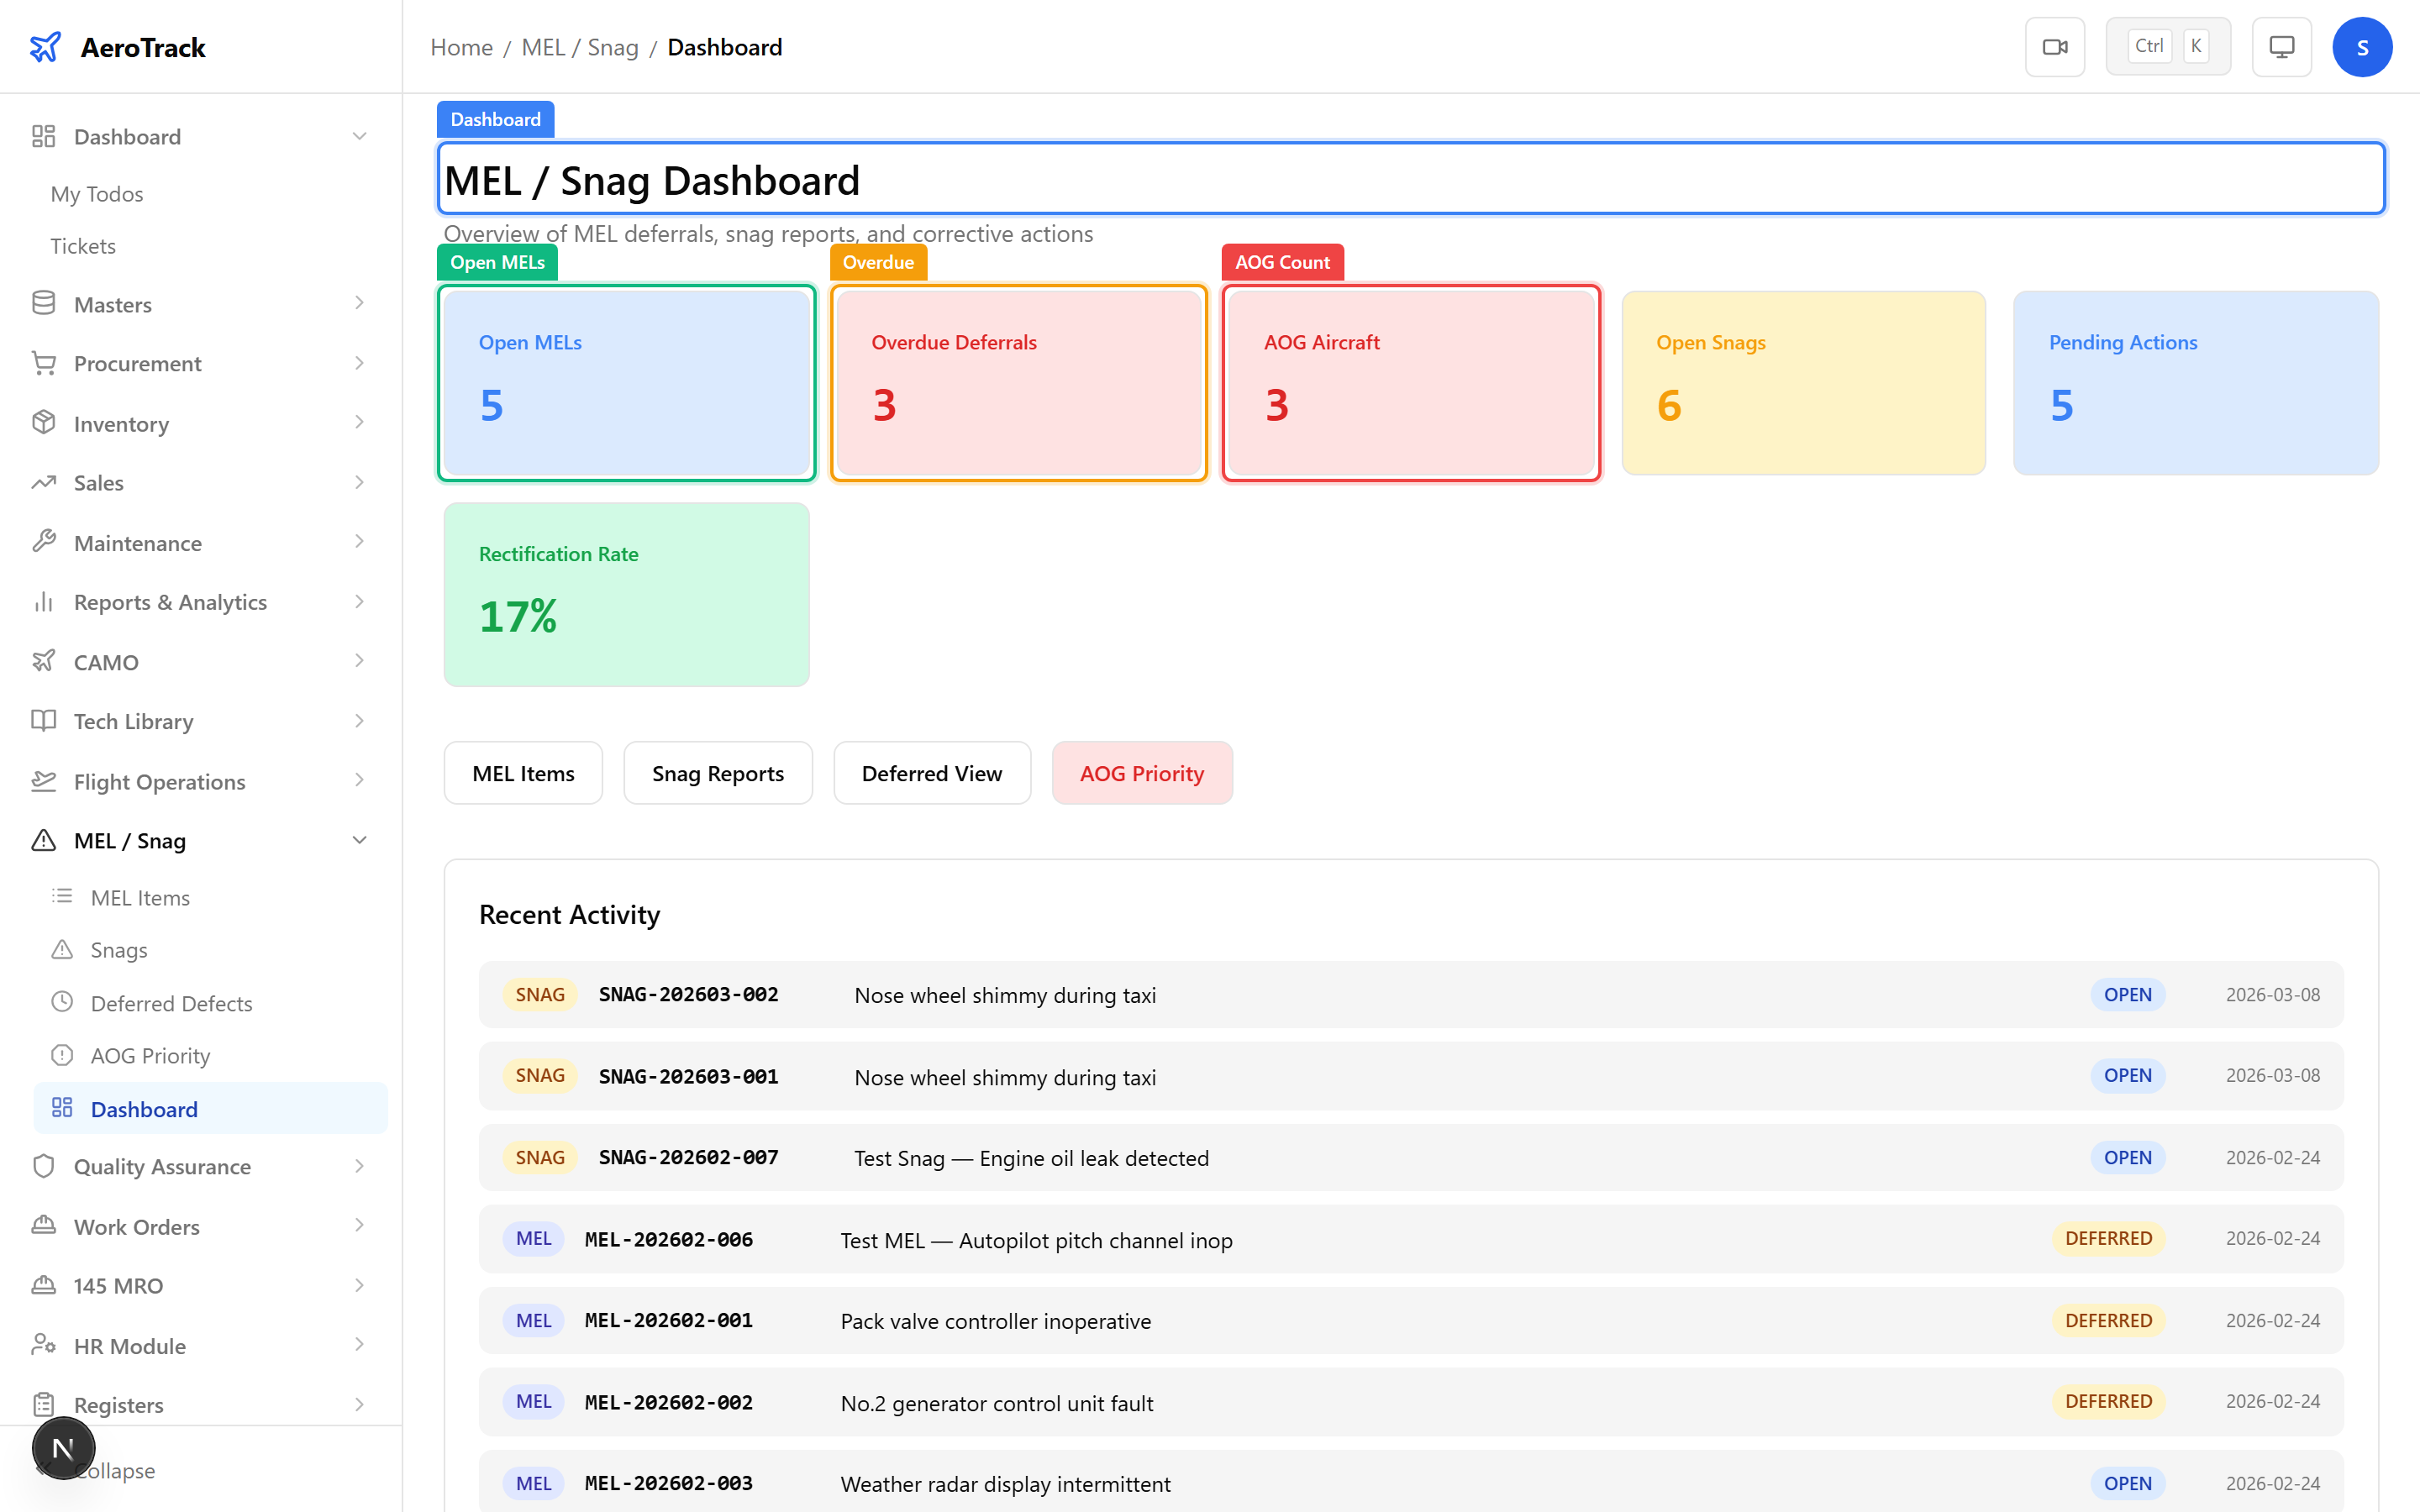This screenshot has width=2420, height=1512.
Task: Click the Inventory box icon
Action: coord(44,423)
